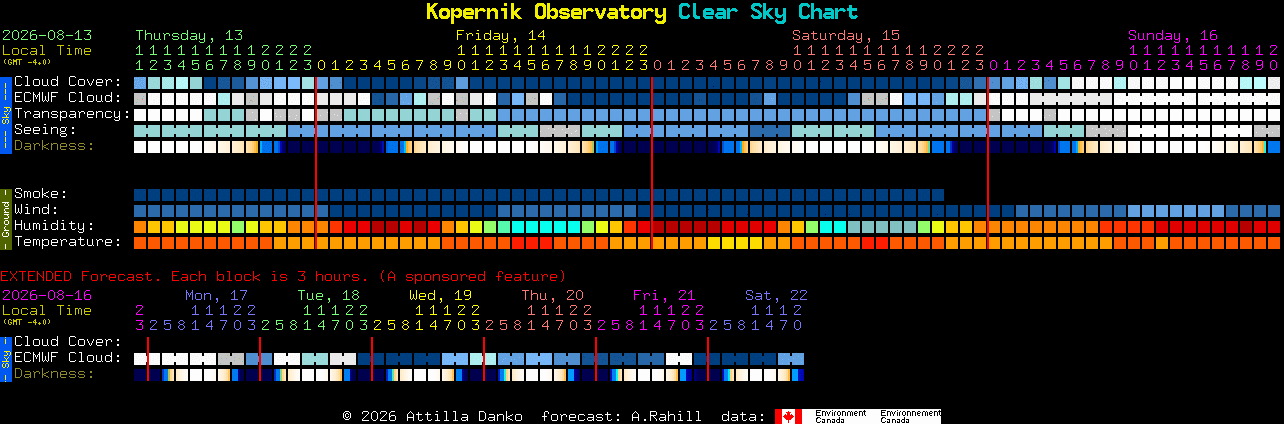Click the '2026-08-16' extended forecast date
This screenshot has height=424, width=1284.
pyautogui.click(x=47, y=295)
